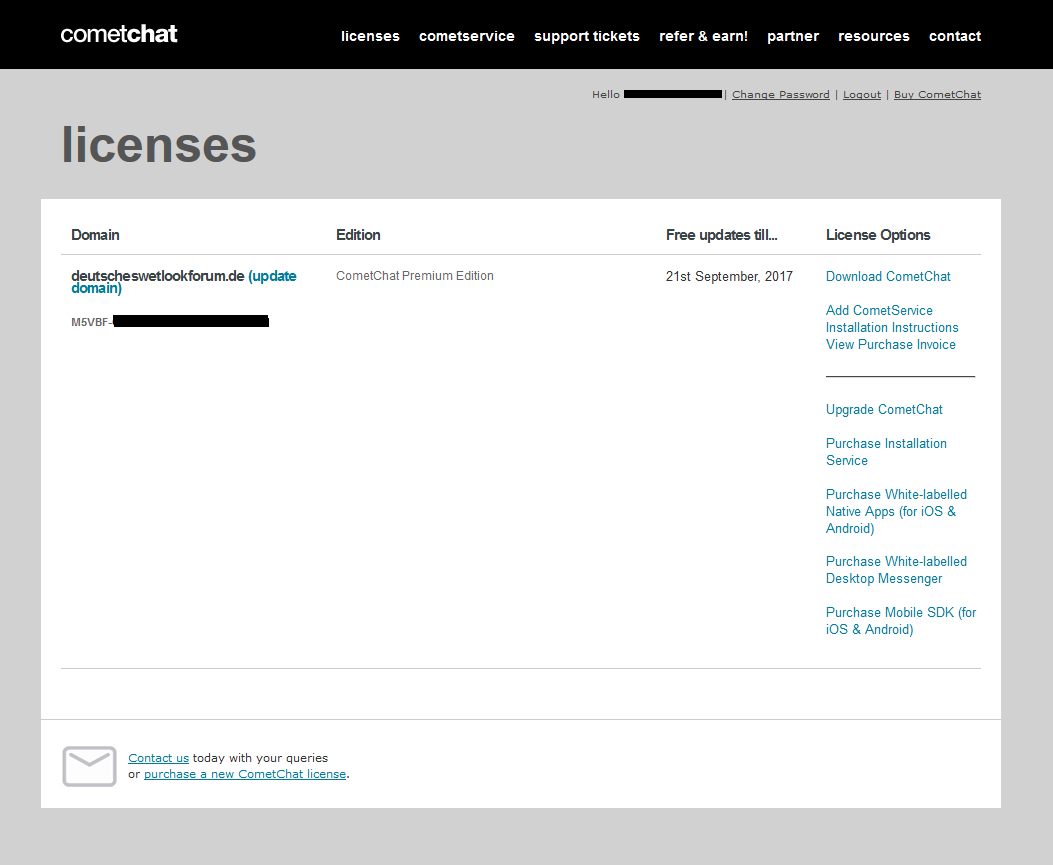Navigate to resources page
Image resolution: width=1053 pixels, height=865 pixels.
click(x=873, y=36)
